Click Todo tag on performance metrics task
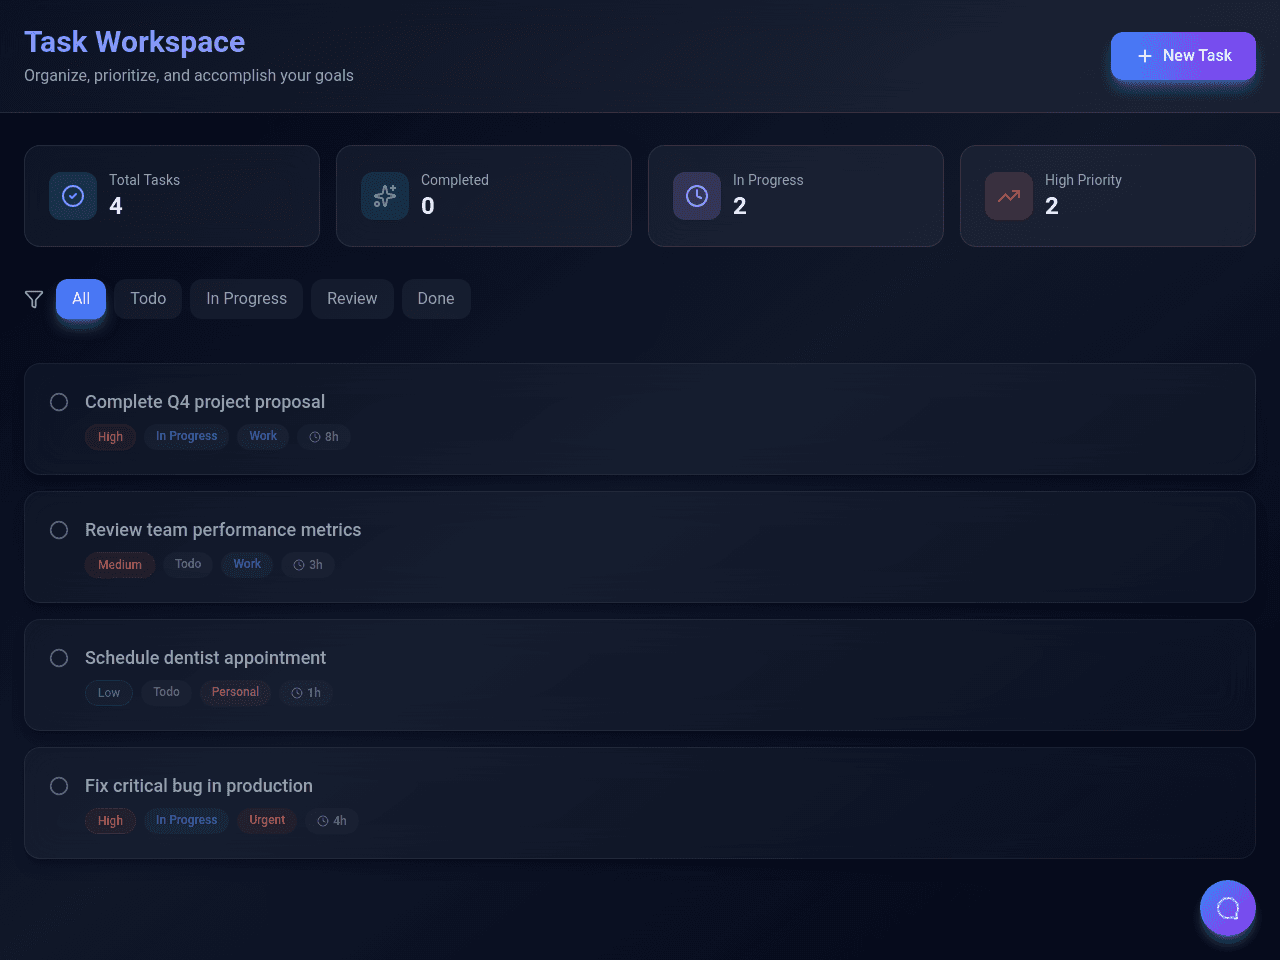 188,564
